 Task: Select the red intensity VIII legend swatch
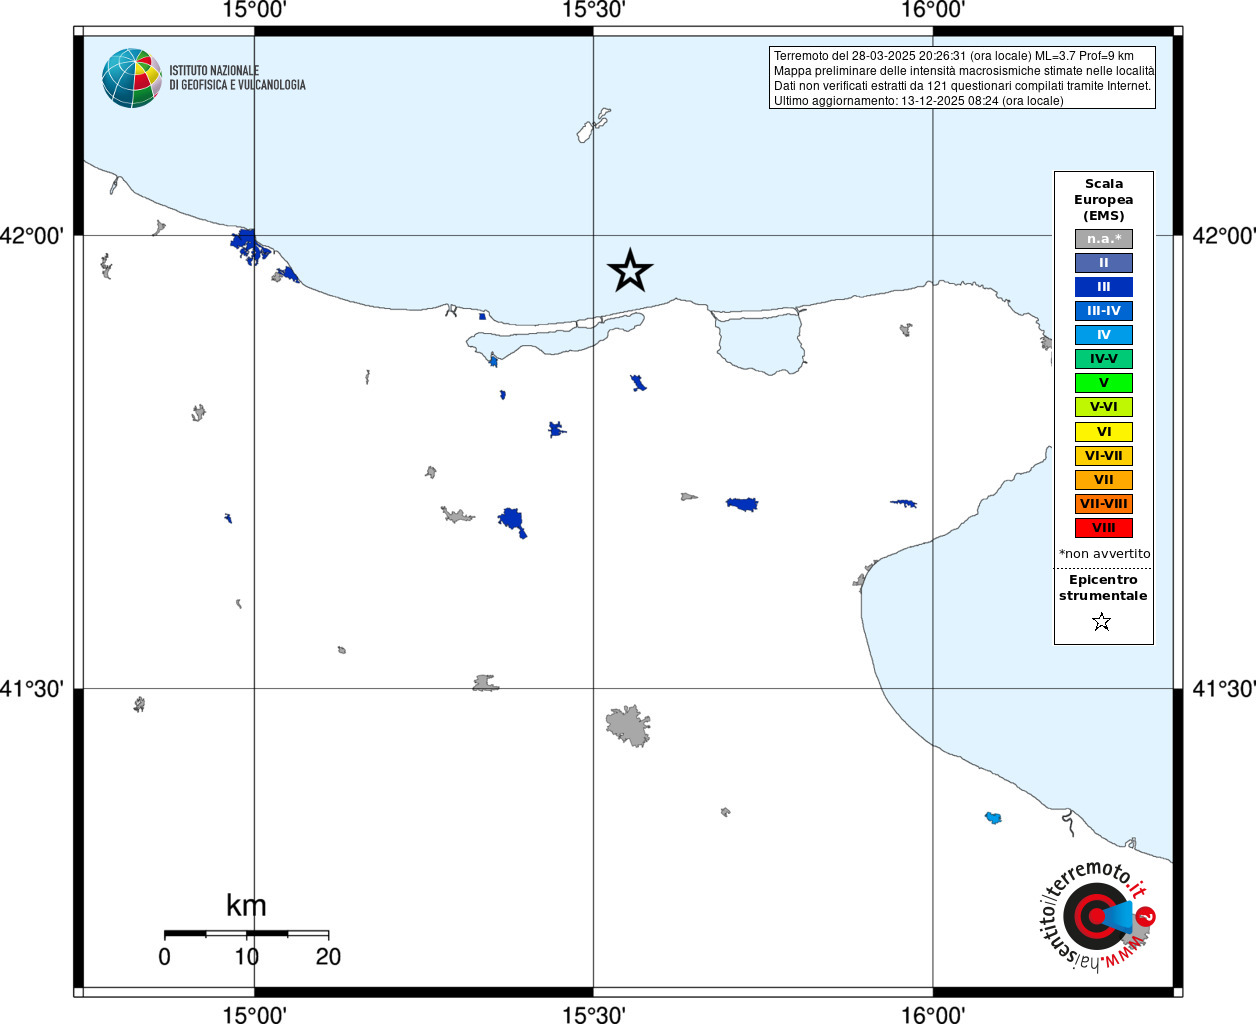click(x=1104, y=528)
